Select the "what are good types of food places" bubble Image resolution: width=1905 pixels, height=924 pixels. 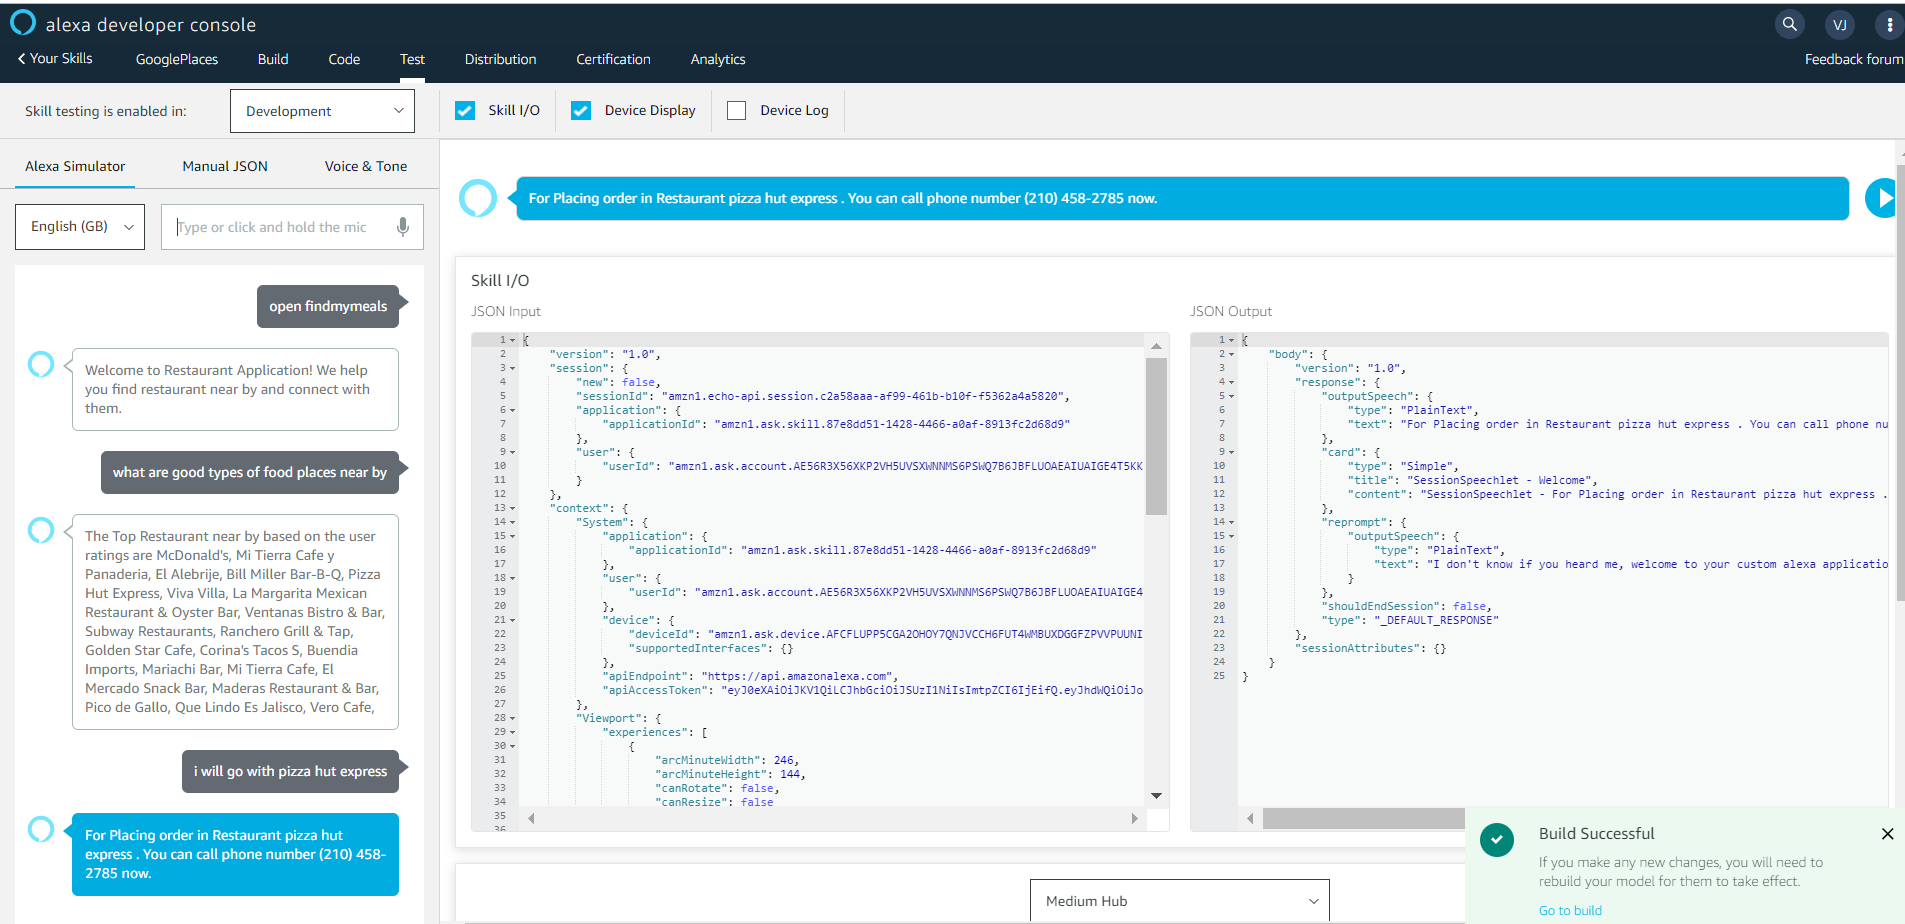250,472
